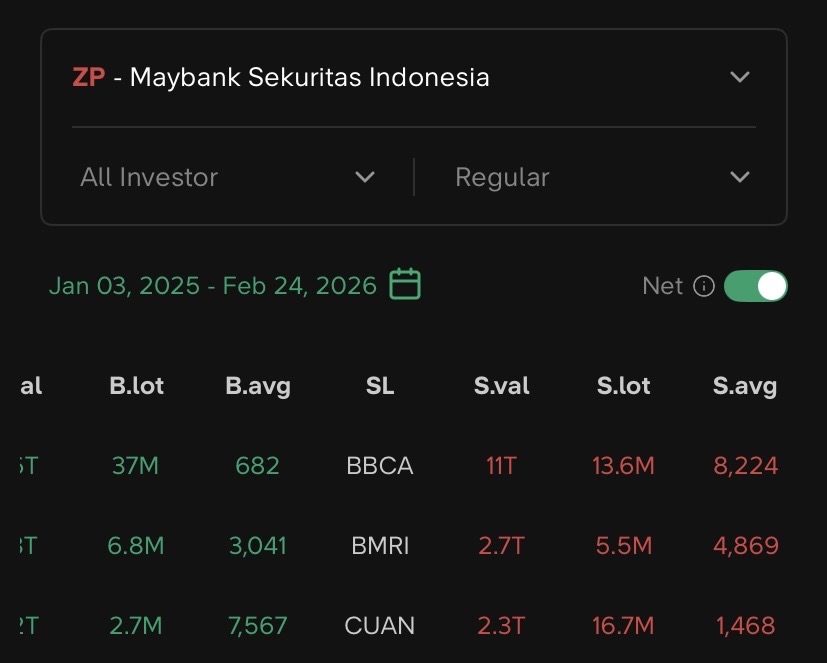The image size is (827, 663).
Task: Click the CUAN sell lot 16.7M
Action: pyautogui.click(x=623, y=626)
